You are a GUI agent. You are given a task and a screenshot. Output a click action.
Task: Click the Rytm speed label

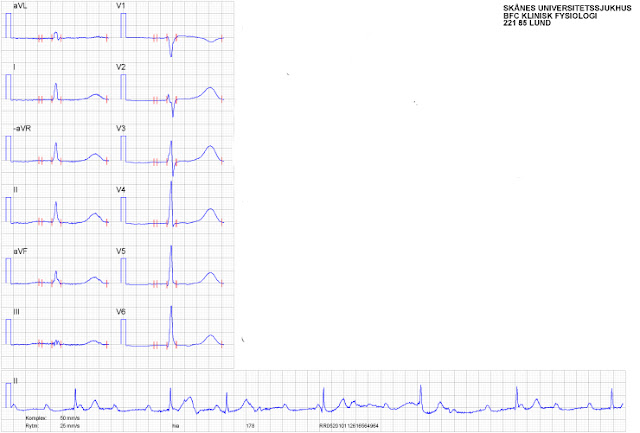point(32,426)
